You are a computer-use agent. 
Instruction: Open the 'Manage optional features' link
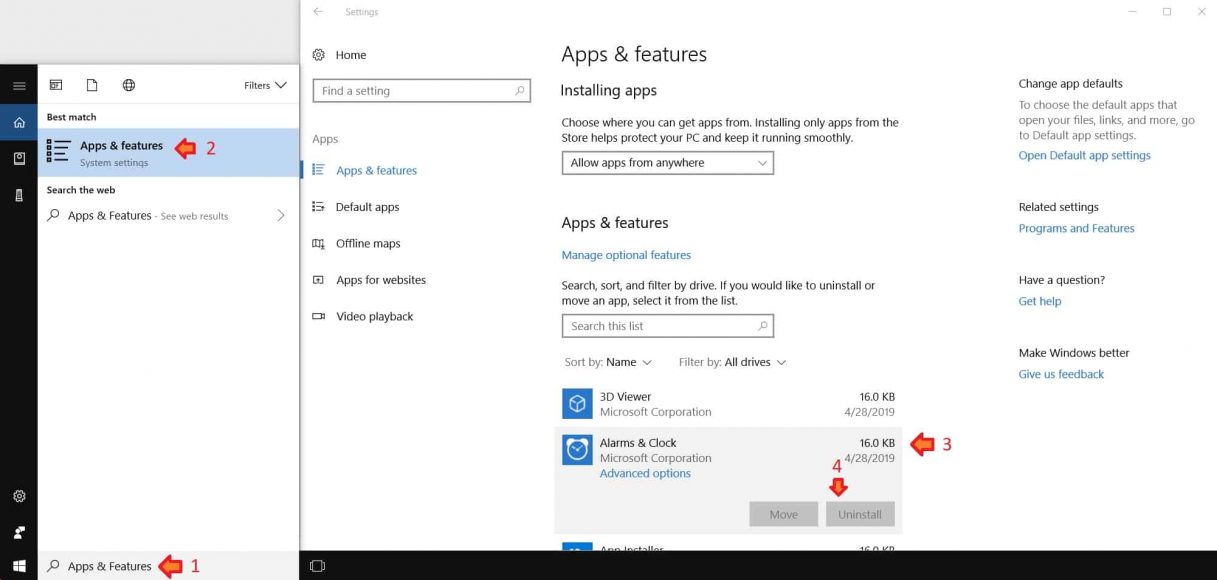[x=626, y=254]
